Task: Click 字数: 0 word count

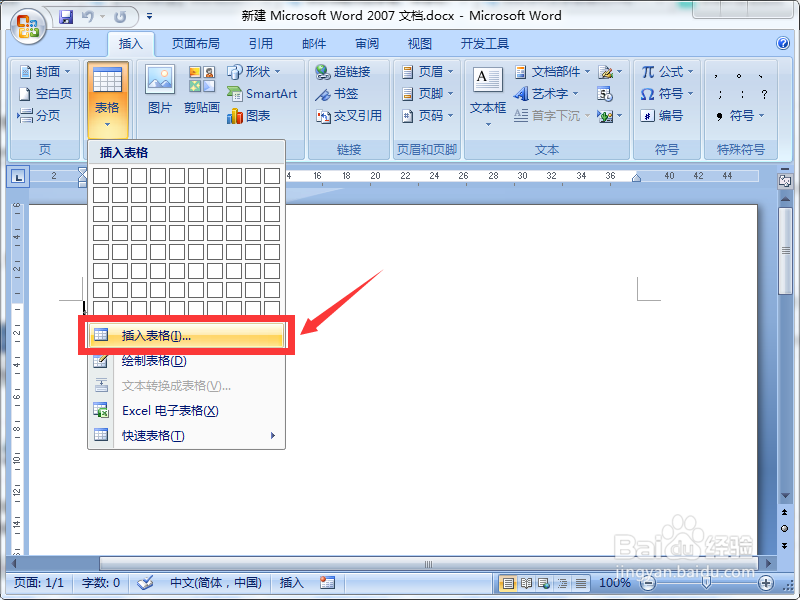Action: [x=101, y=583]
